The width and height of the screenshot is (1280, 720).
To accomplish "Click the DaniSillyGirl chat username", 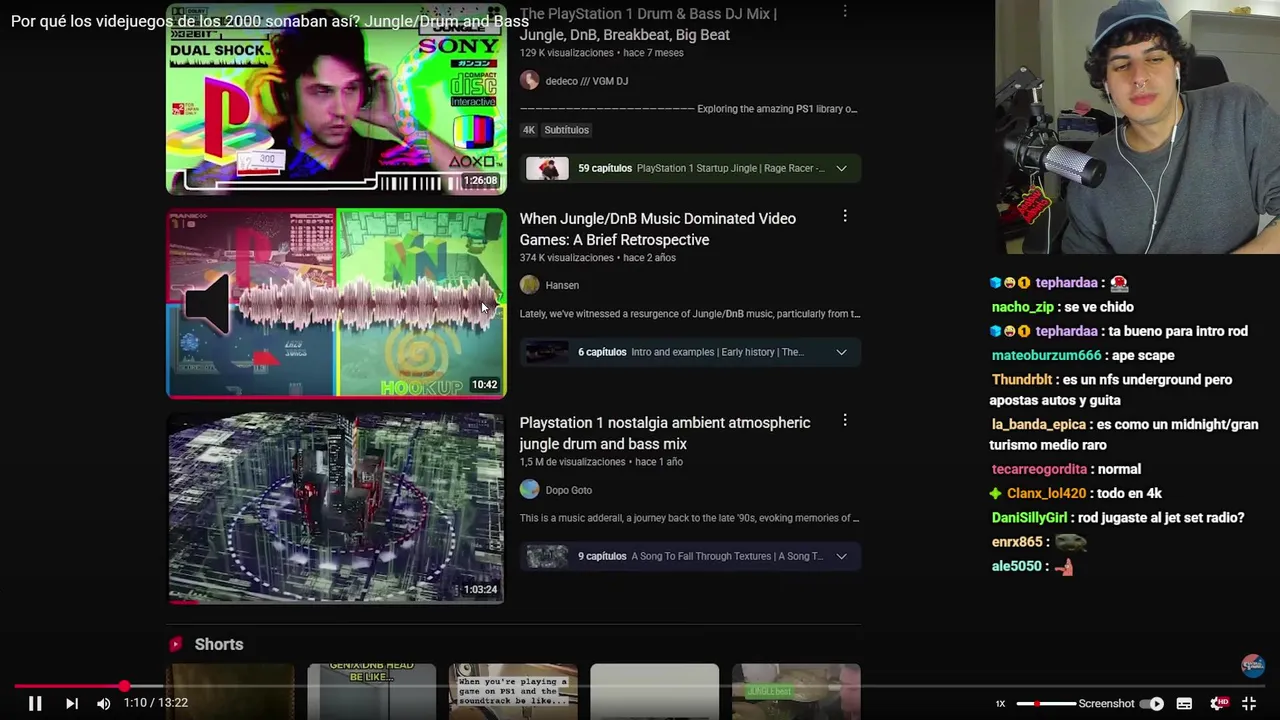I will [1029, 517].
